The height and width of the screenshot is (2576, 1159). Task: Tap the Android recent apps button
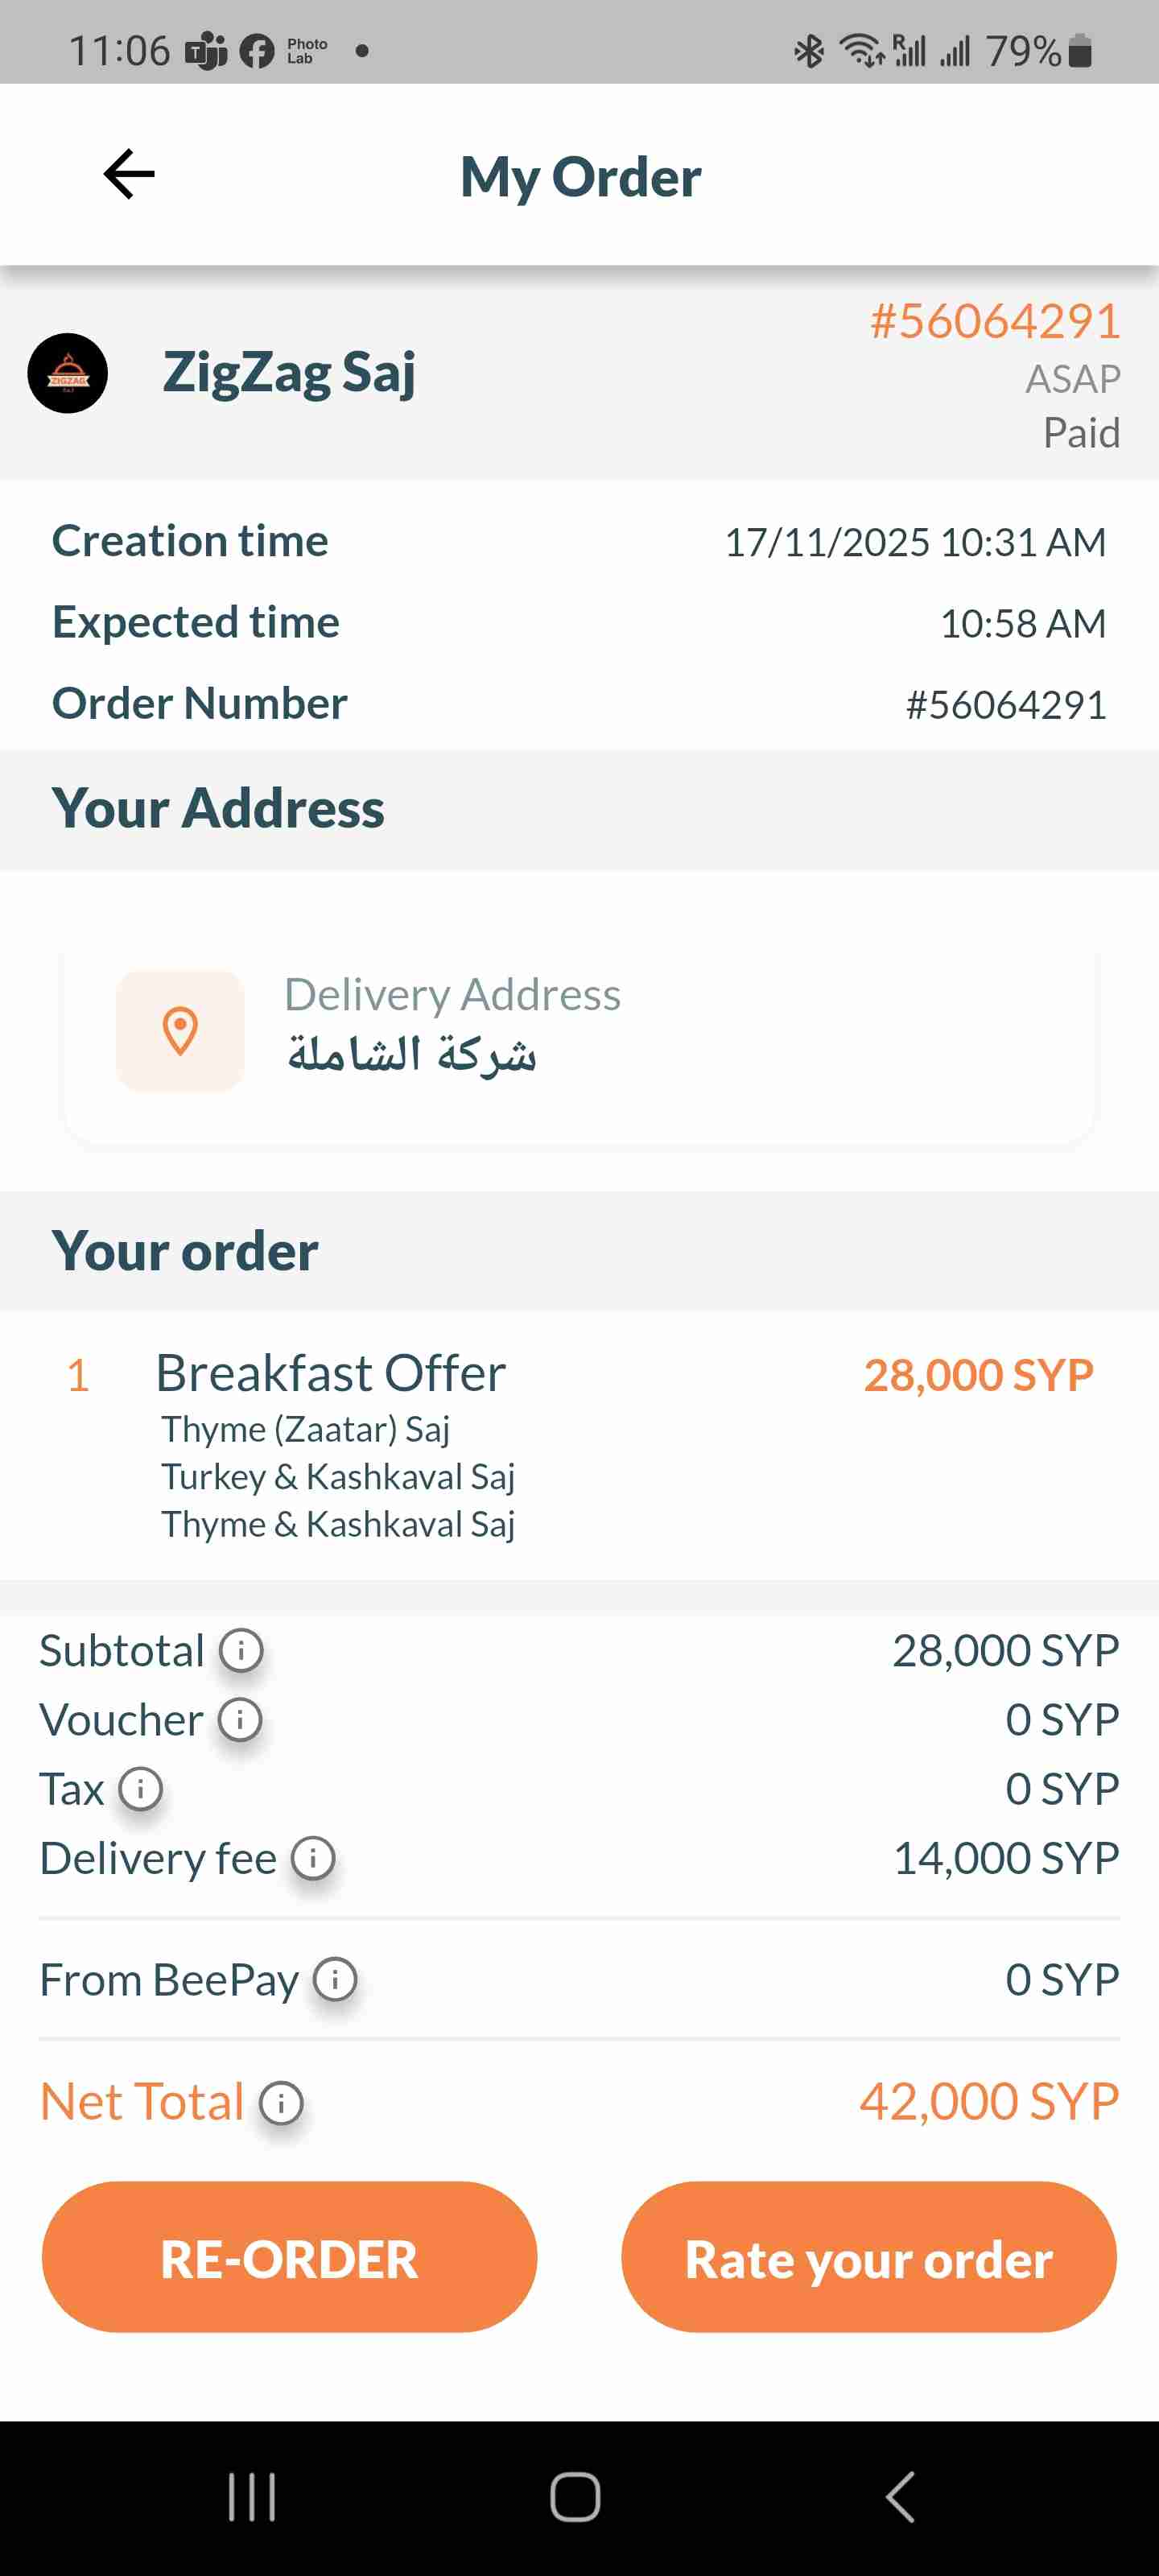252,2497
